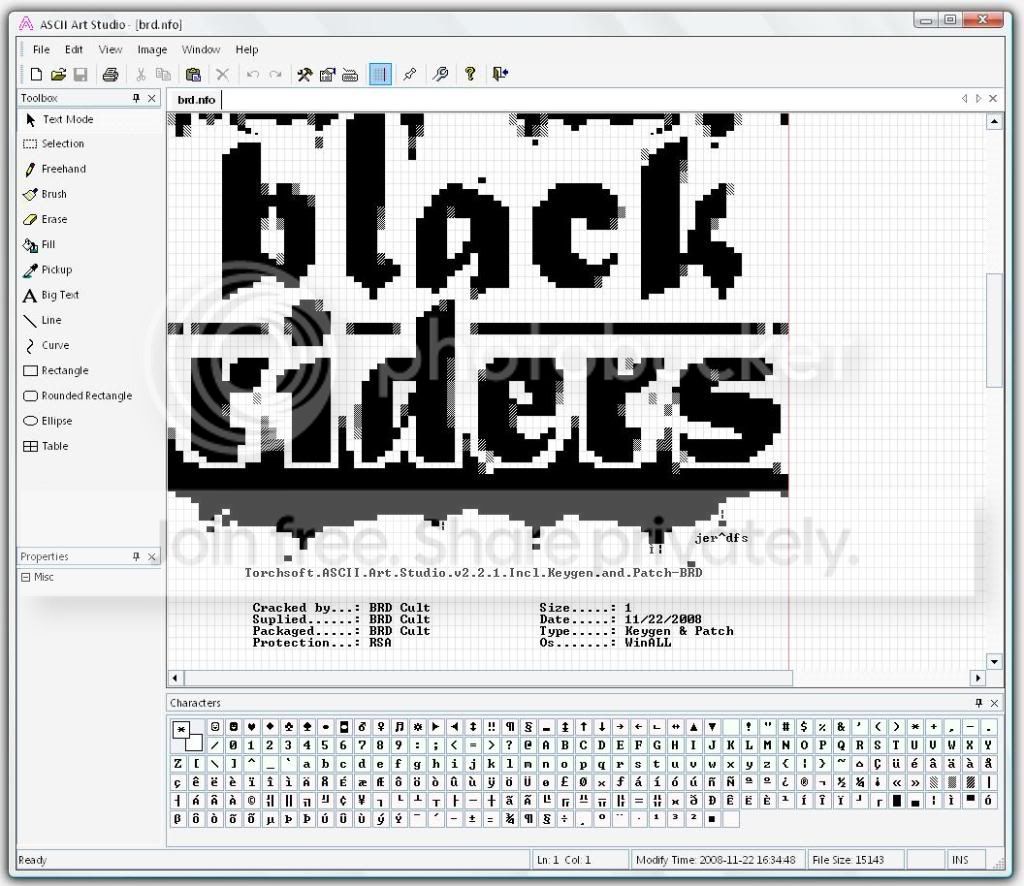Click the keyboard Characters panel icon
Image resolution: width=1024 pixels, height=886 pixels.
[350, 74]
